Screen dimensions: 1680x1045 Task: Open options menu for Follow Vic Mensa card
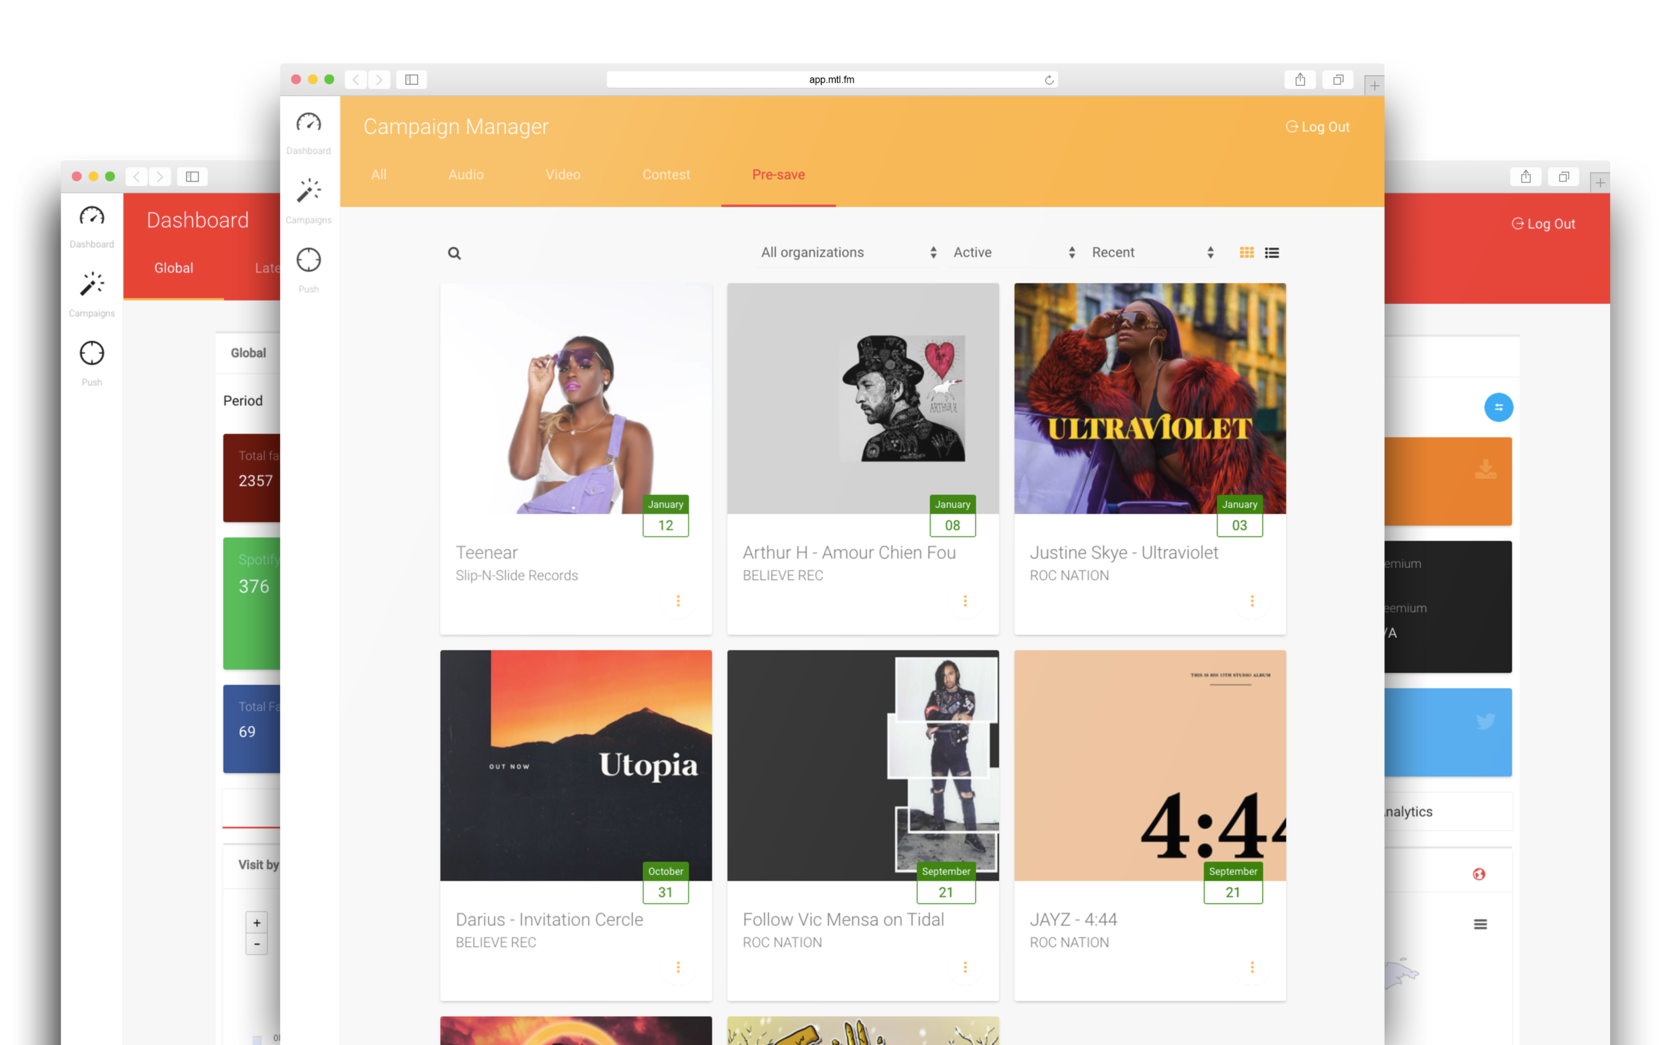[x=965, y=967]
